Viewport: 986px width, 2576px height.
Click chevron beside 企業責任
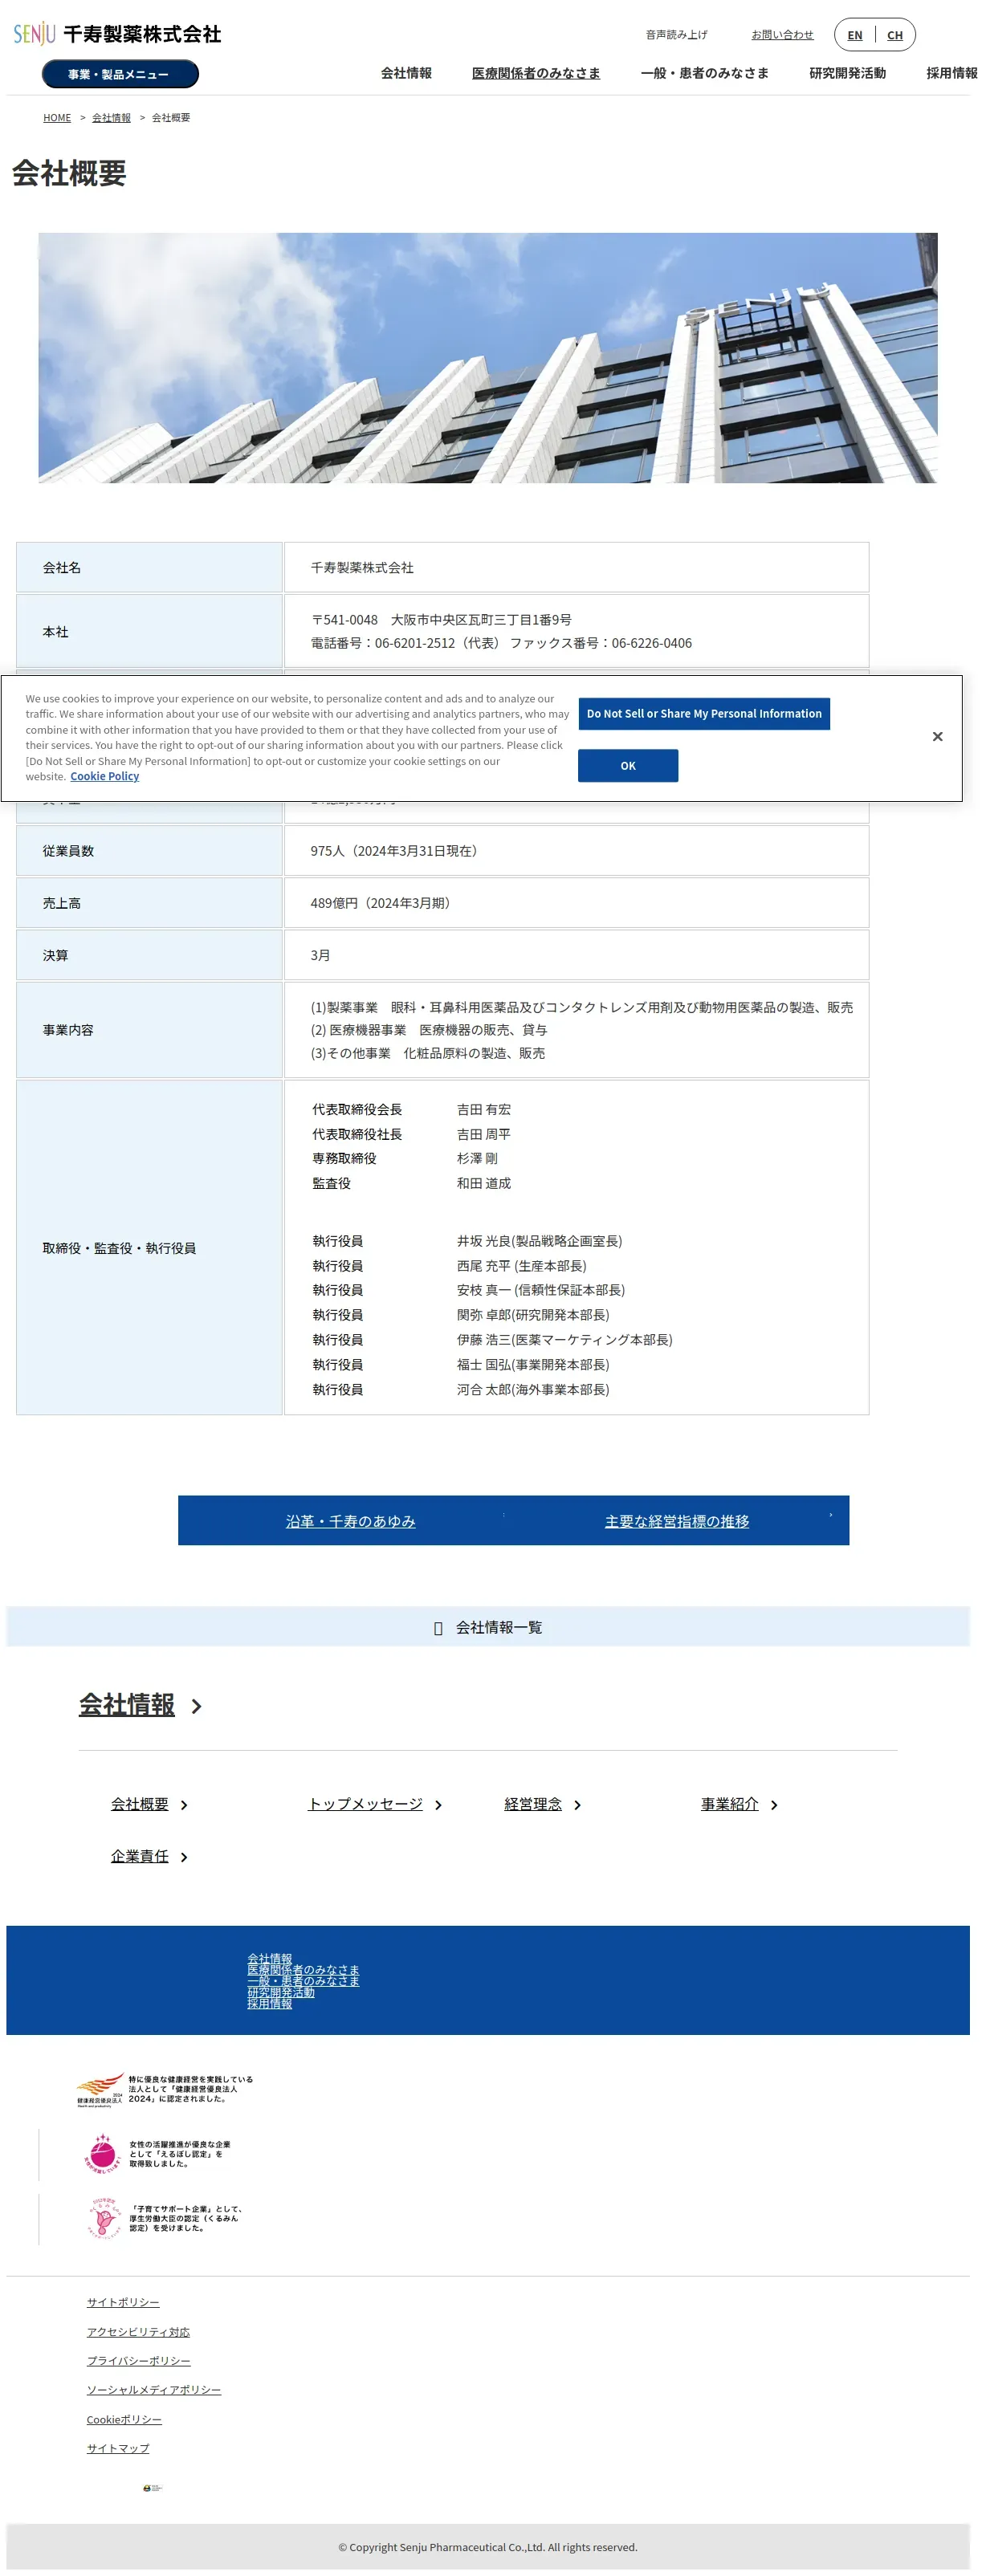(184, 1858)
